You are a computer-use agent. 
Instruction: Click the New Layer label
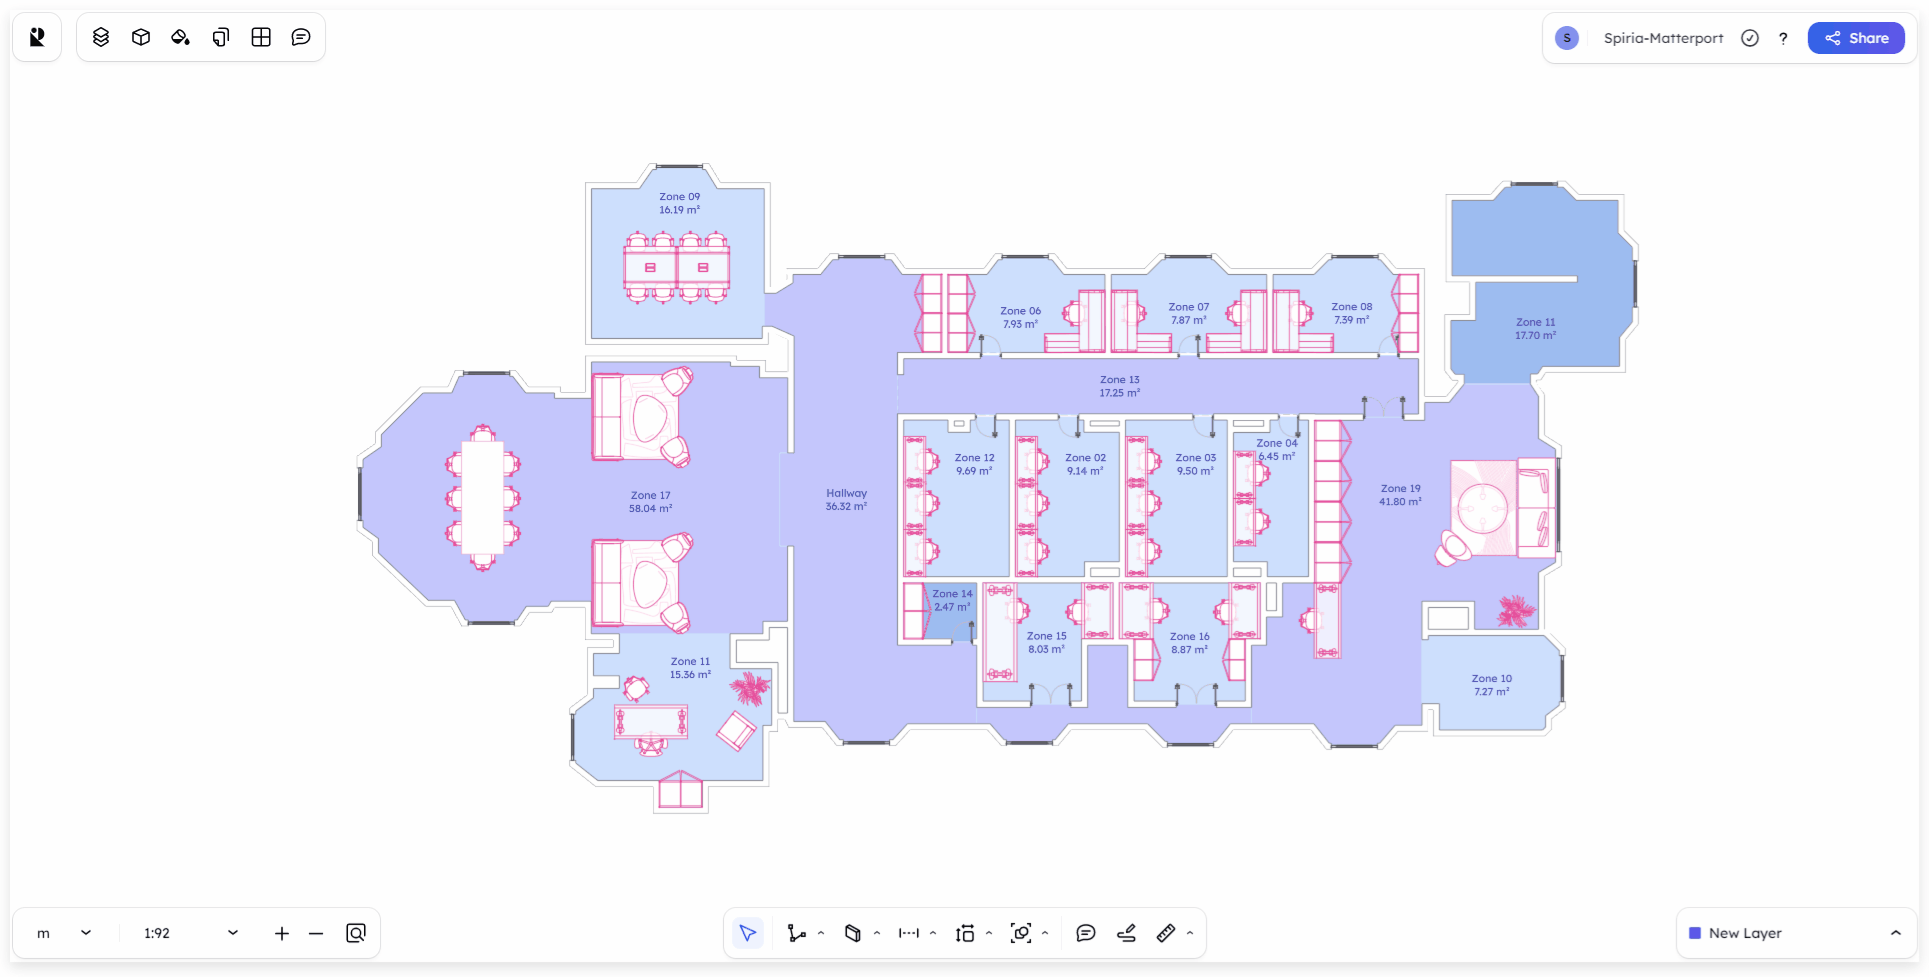click(x=1745, y=933)
